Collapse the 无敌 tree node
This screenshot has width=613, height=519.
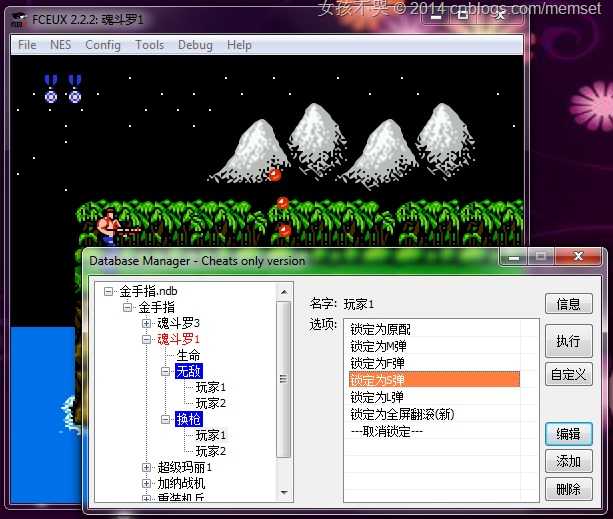165,371
